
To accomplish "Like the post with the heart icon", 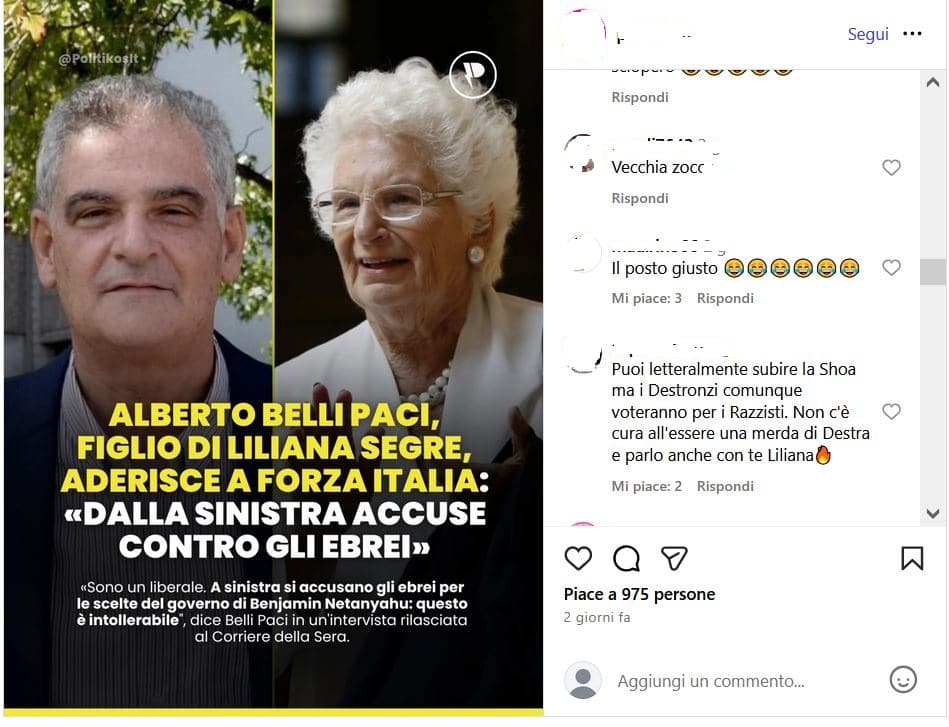I will [578, 558].
